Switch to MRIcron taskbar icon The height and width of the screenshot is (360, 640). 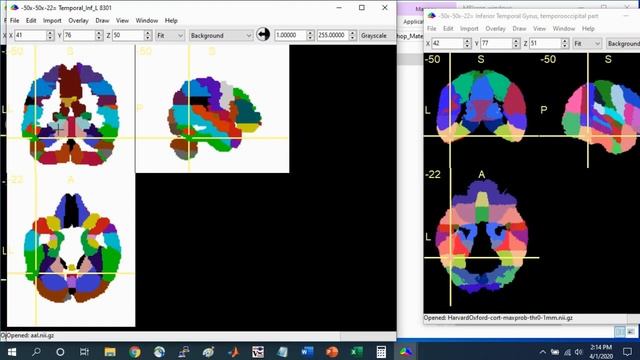click(406, 351)
